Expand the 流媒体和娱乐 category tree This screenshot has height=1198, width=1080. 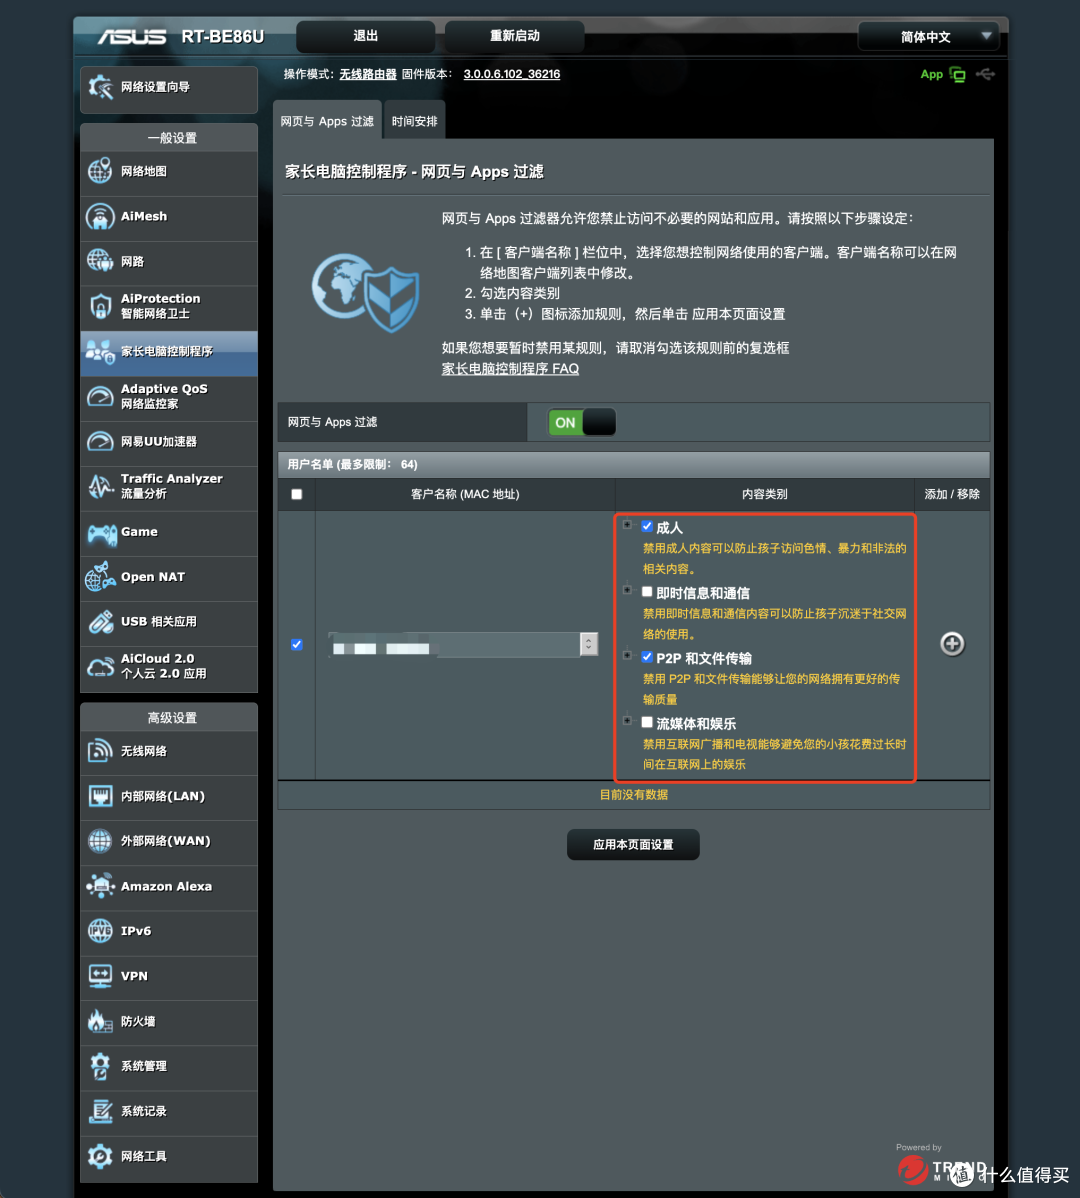coord(627,720)
